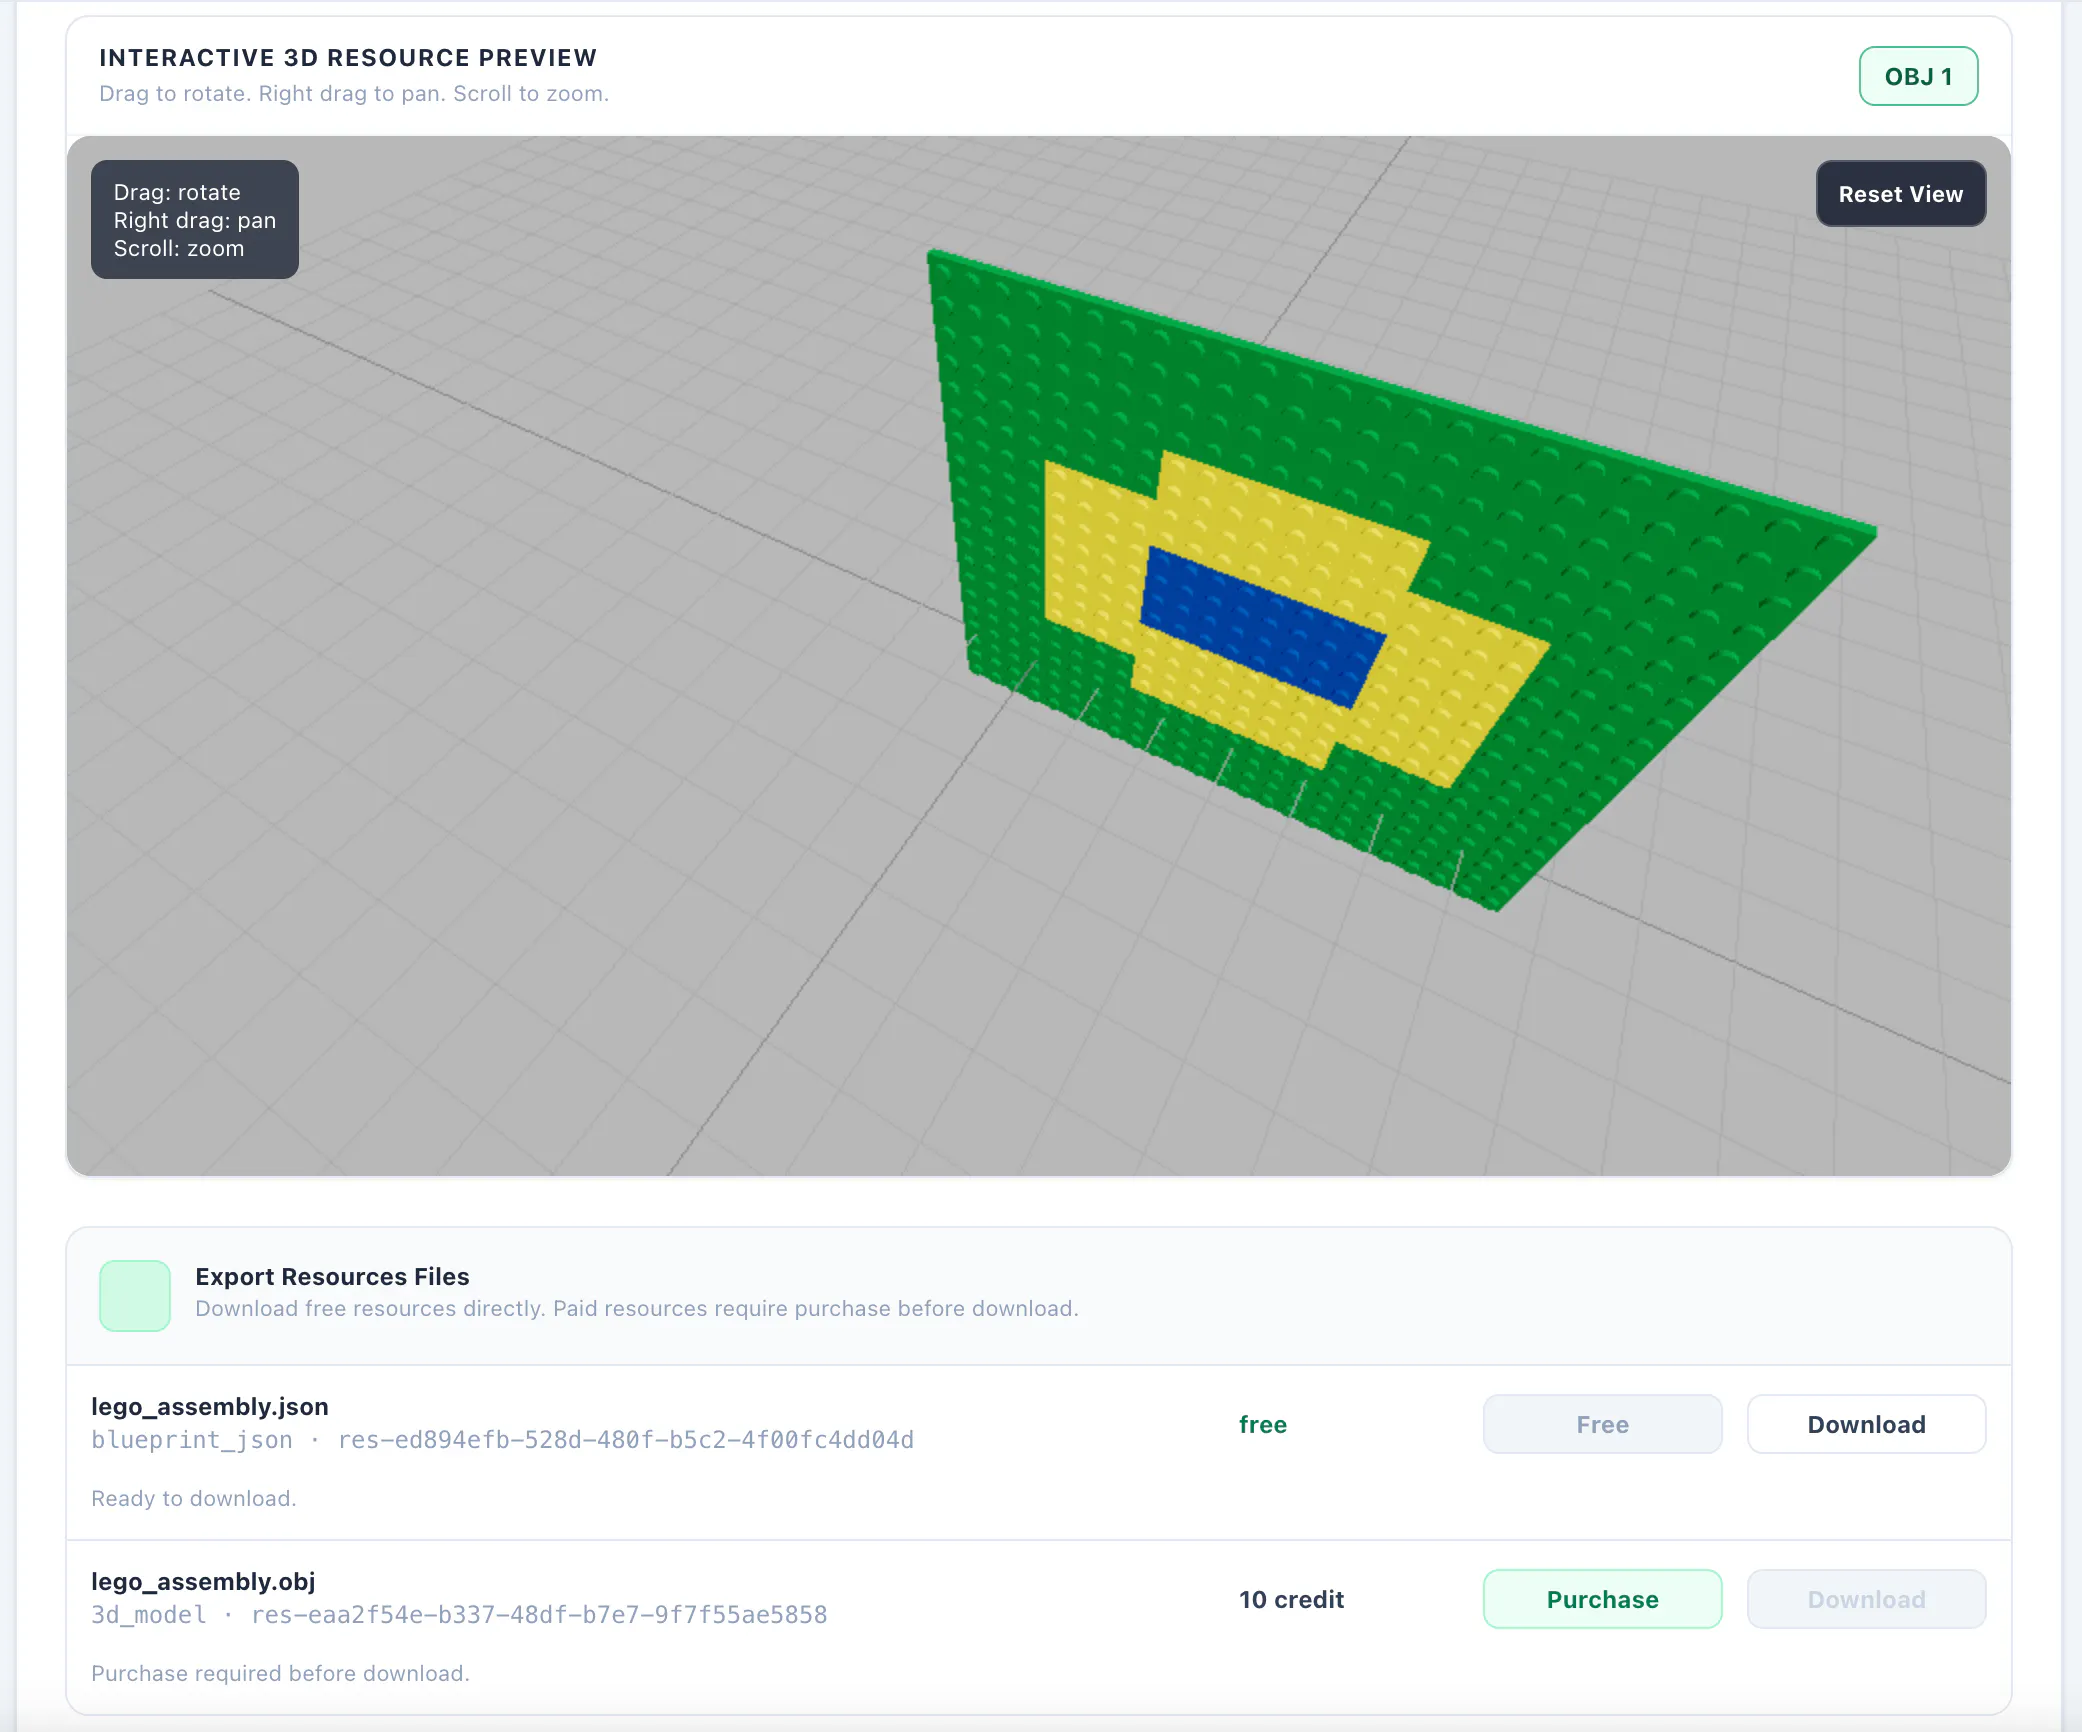Viewport: 2082px width, 1732px height.
Task: Click the resource ID res-ed894efb-528d-480f-b5c2-4f00fc4dd04d
Action: click(626, 1439)
